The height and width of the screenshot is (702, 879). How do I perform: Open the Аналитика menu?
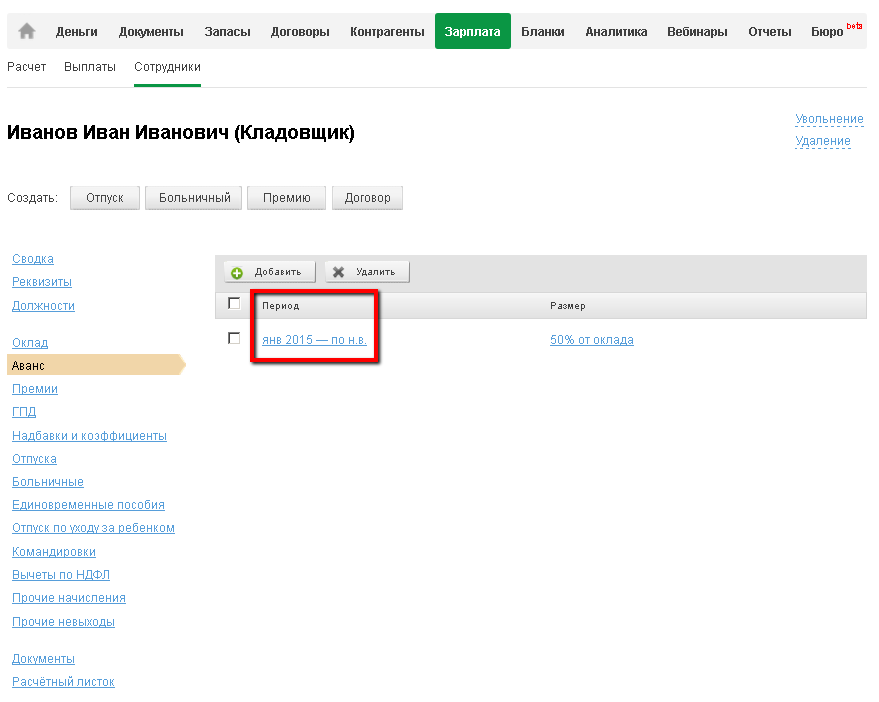pyautogui.click(x=616, y=31)
